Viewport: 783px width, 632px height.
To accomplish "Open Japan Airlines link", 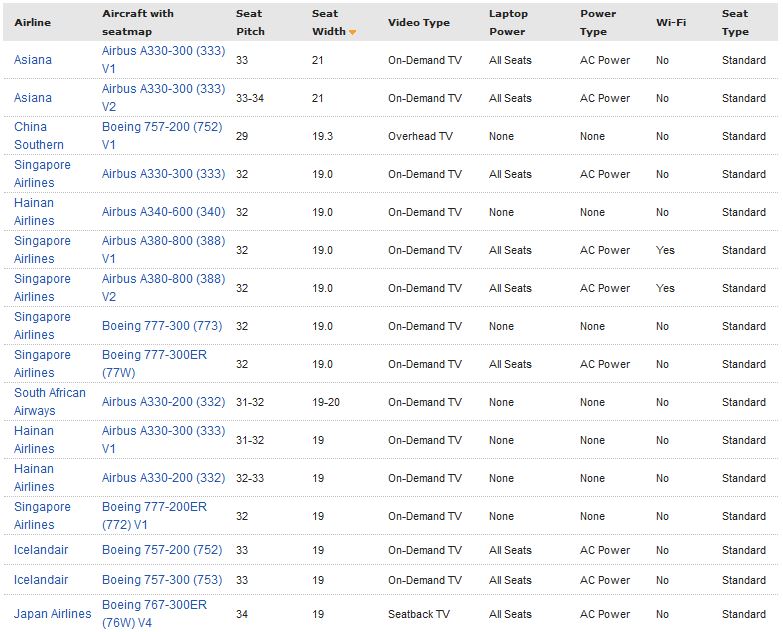I will [52, 614].
